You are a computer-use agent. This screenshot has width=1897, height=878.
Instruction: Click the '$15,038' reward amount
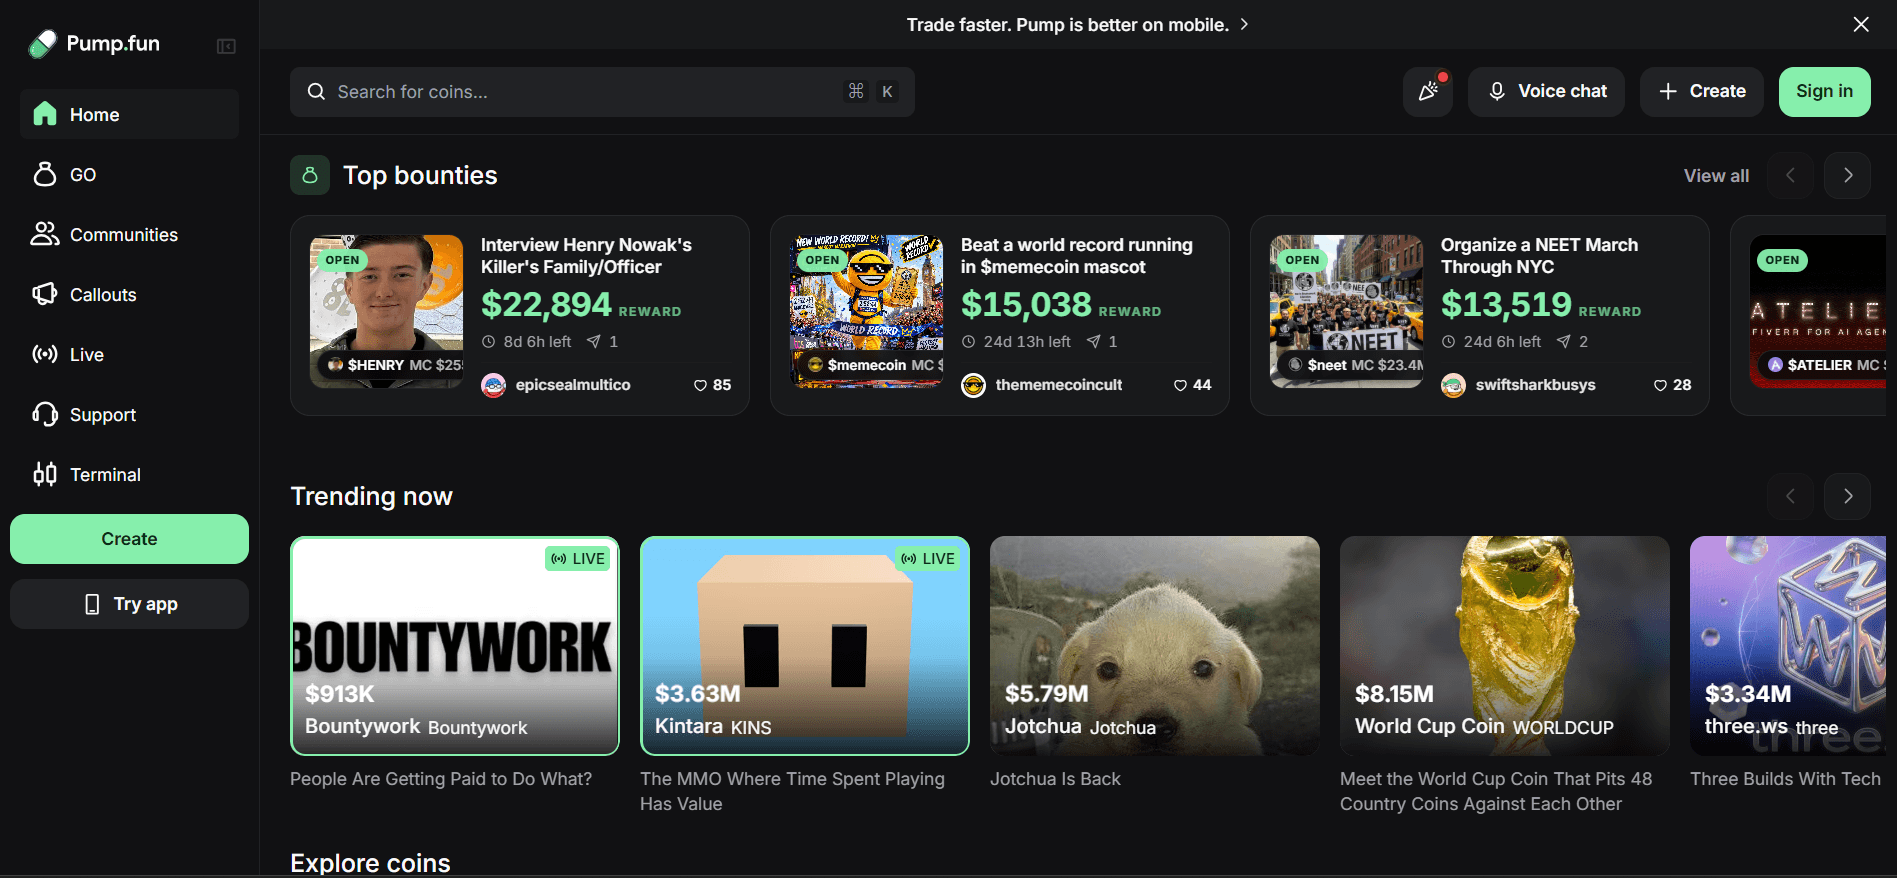pyautogui.click(x=1026, y=304)
